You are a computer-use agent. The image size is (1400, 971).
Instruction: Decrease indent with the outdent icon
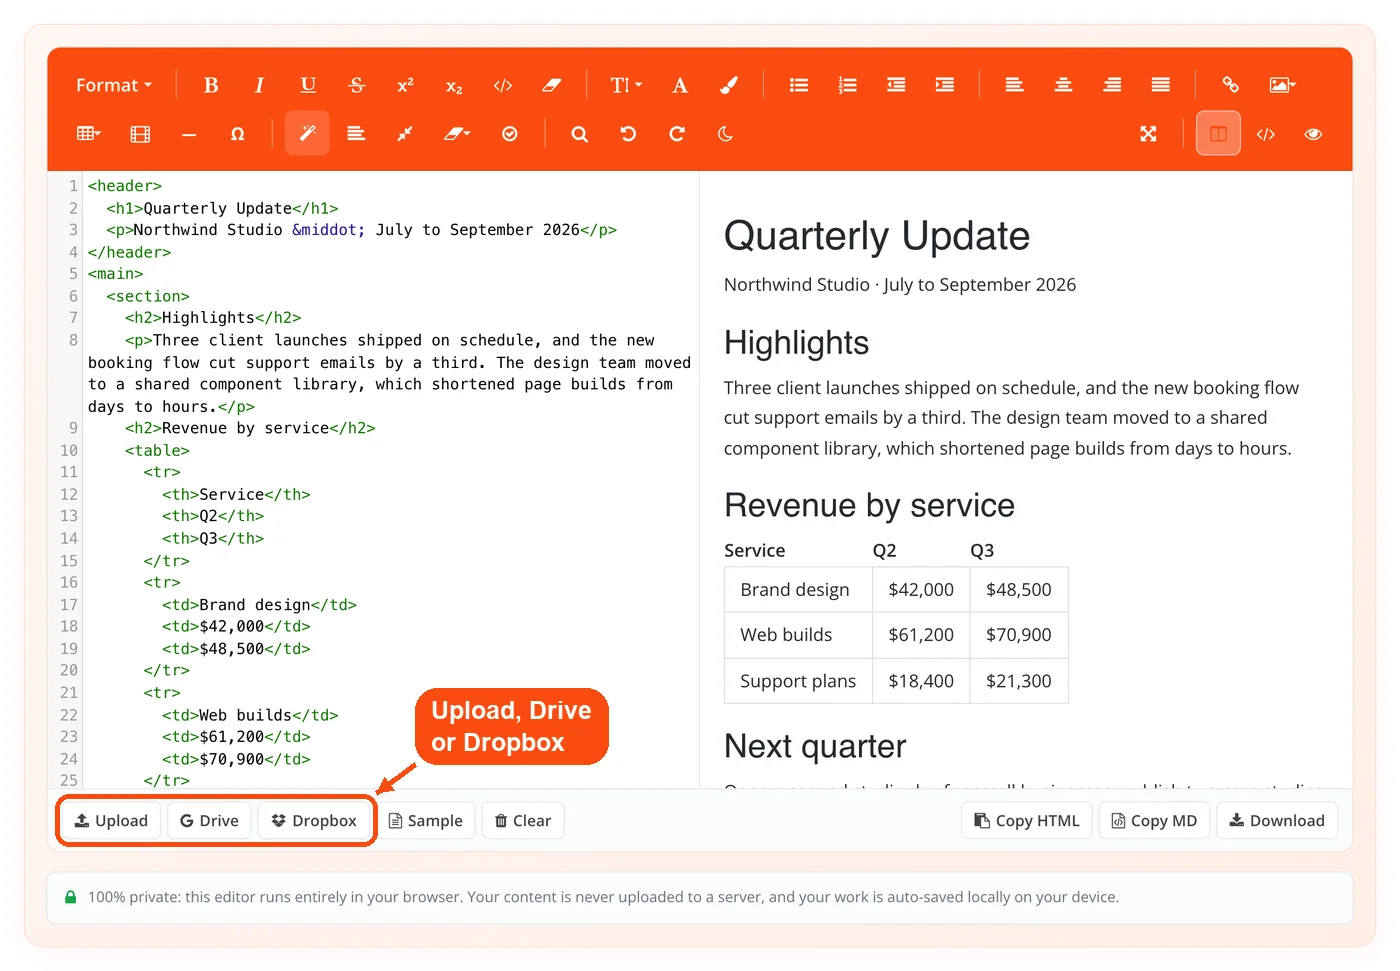pyautogui.click(x=896, y=85)
